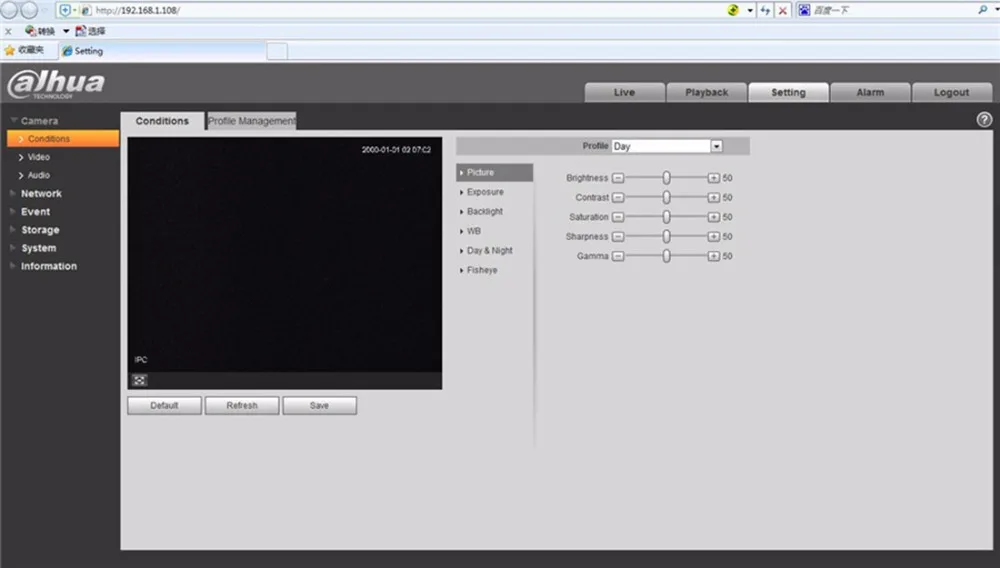1000x568 pixels.
Task: Decrease Sharpness with minus button
Action: point(617,237)
